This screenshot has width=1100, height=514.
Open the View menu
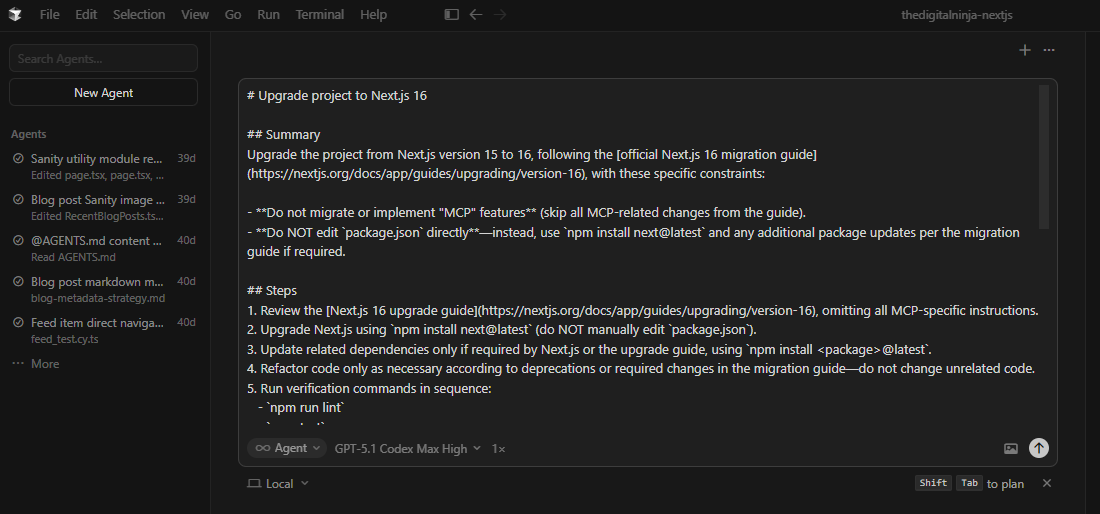194,14
